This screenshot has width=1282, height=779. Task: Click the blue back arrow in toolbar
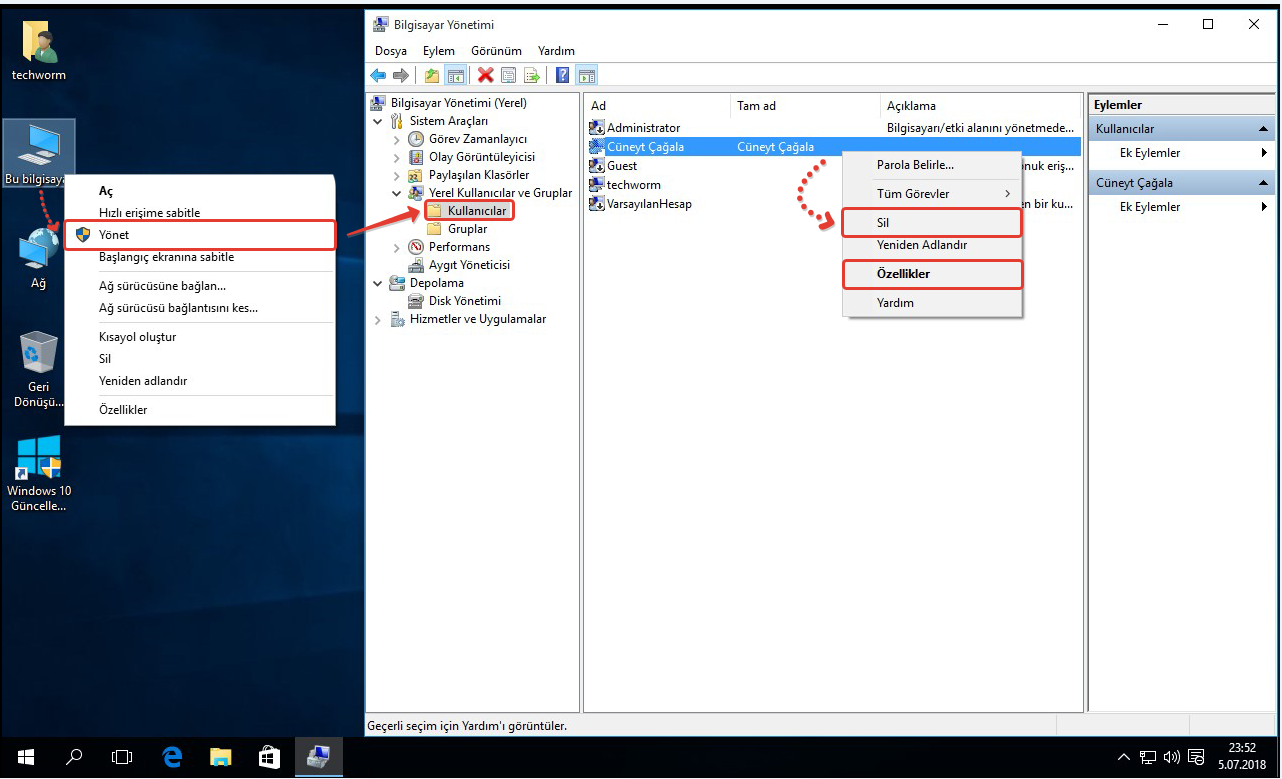click(378, 76)
